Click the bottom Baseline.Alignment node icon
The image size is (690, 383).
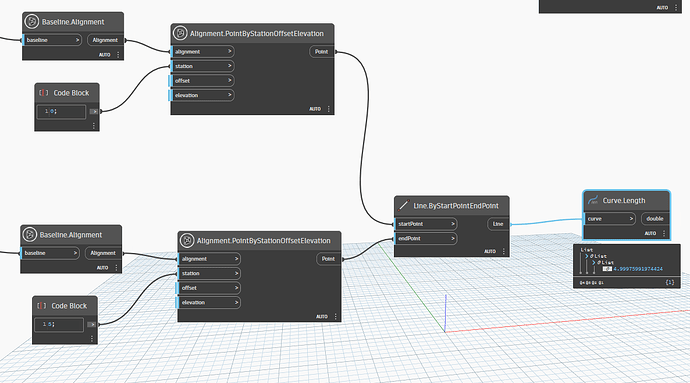[29, 234]
